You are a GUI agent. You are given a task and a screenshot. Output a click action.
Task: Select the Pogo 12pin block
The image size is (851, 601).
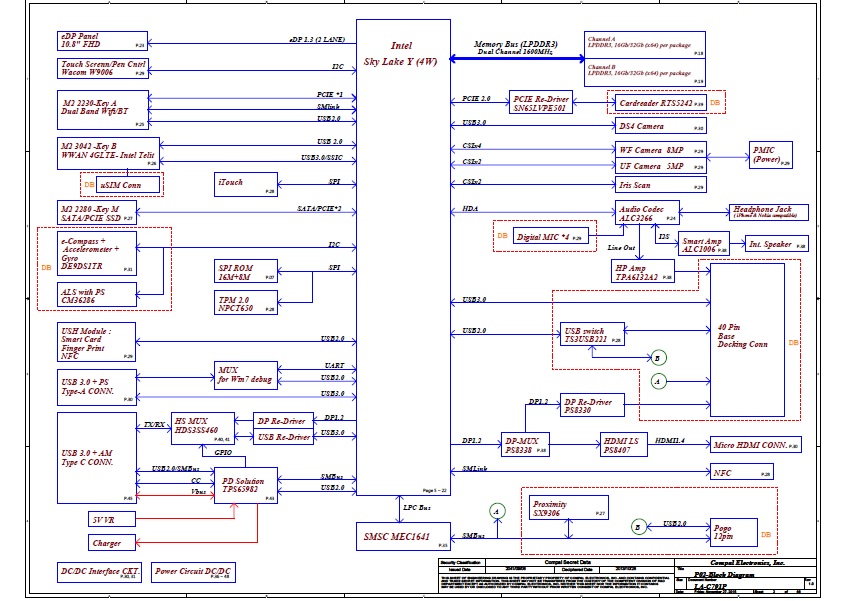(734, 532)
